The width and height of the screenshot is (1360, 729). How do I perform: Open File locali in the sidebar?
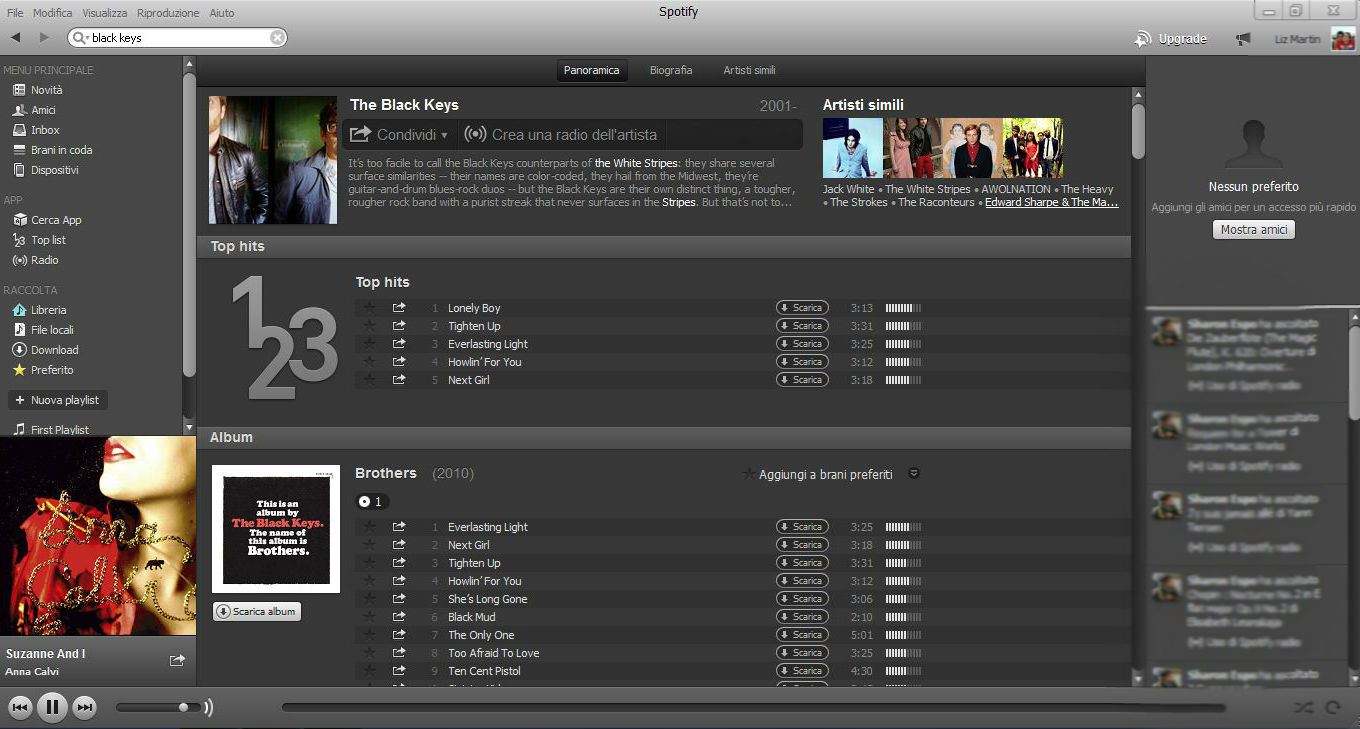43,330
